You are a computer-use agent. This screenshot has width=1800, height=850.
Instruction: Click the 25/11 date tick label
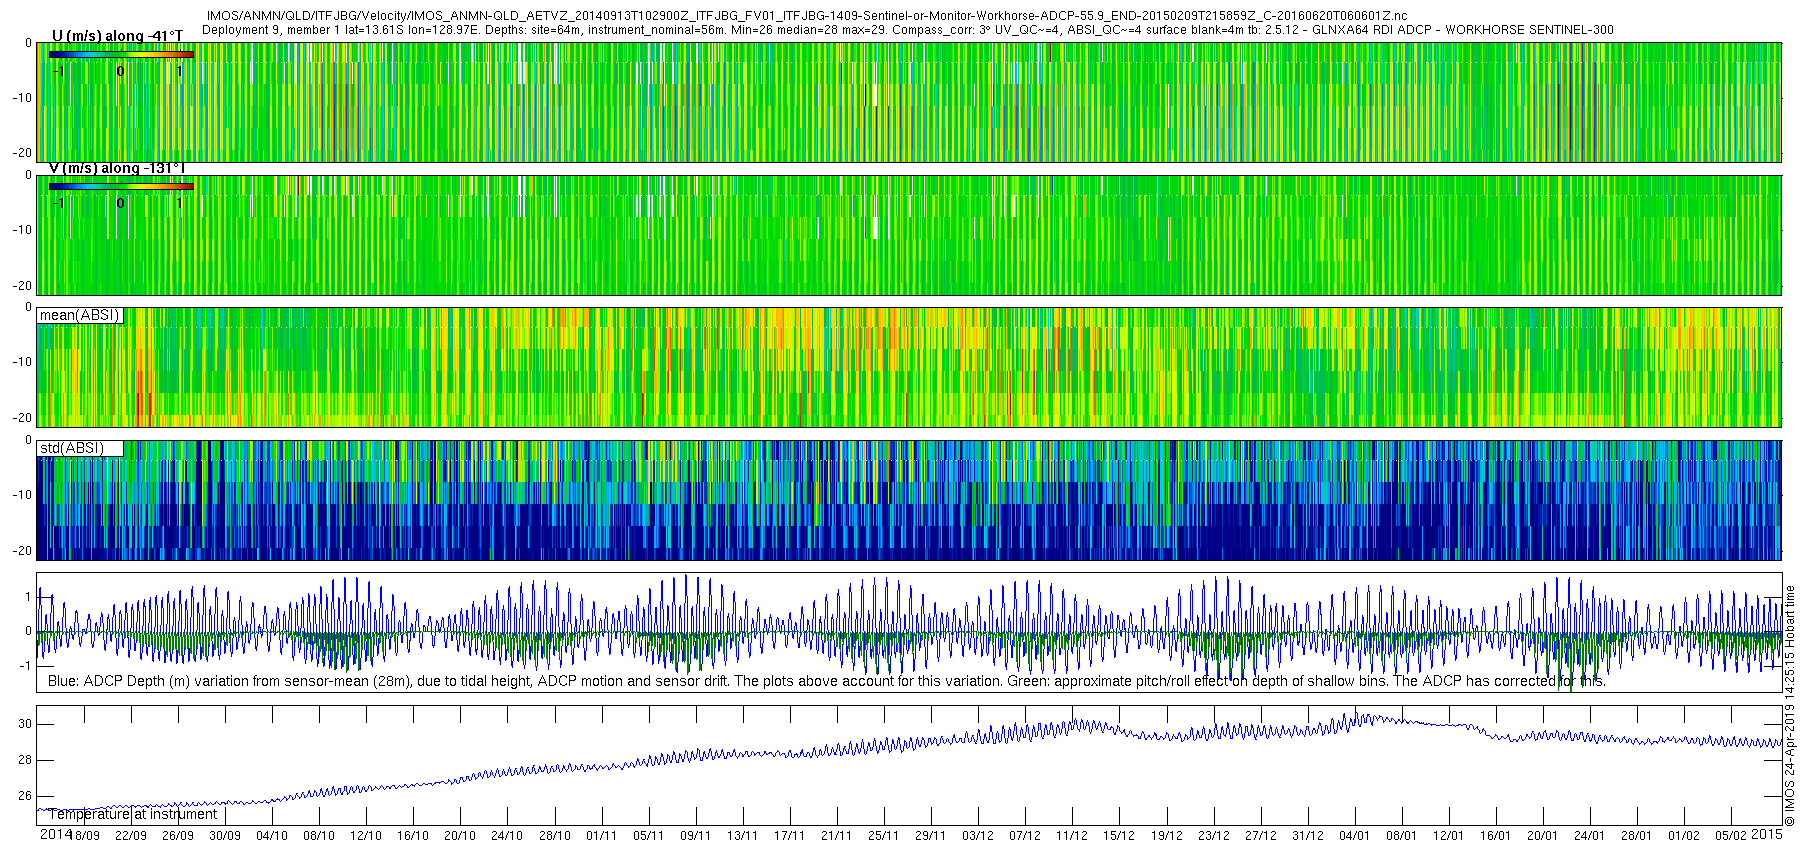883,836
